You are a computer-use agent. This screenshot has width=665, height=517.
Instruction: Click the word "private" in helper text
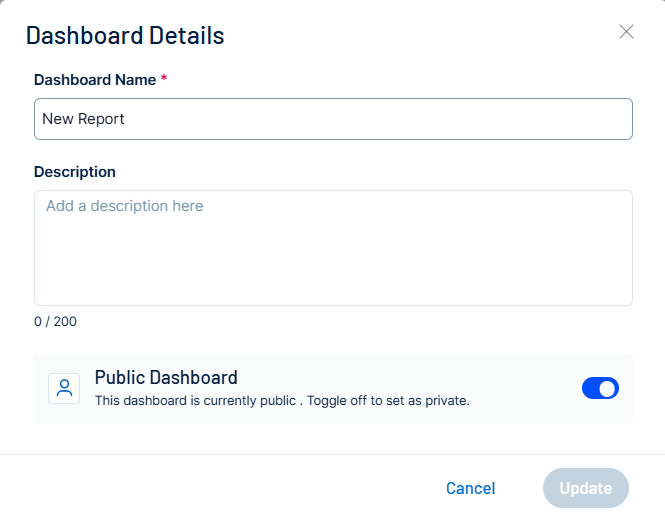[445, 401]
